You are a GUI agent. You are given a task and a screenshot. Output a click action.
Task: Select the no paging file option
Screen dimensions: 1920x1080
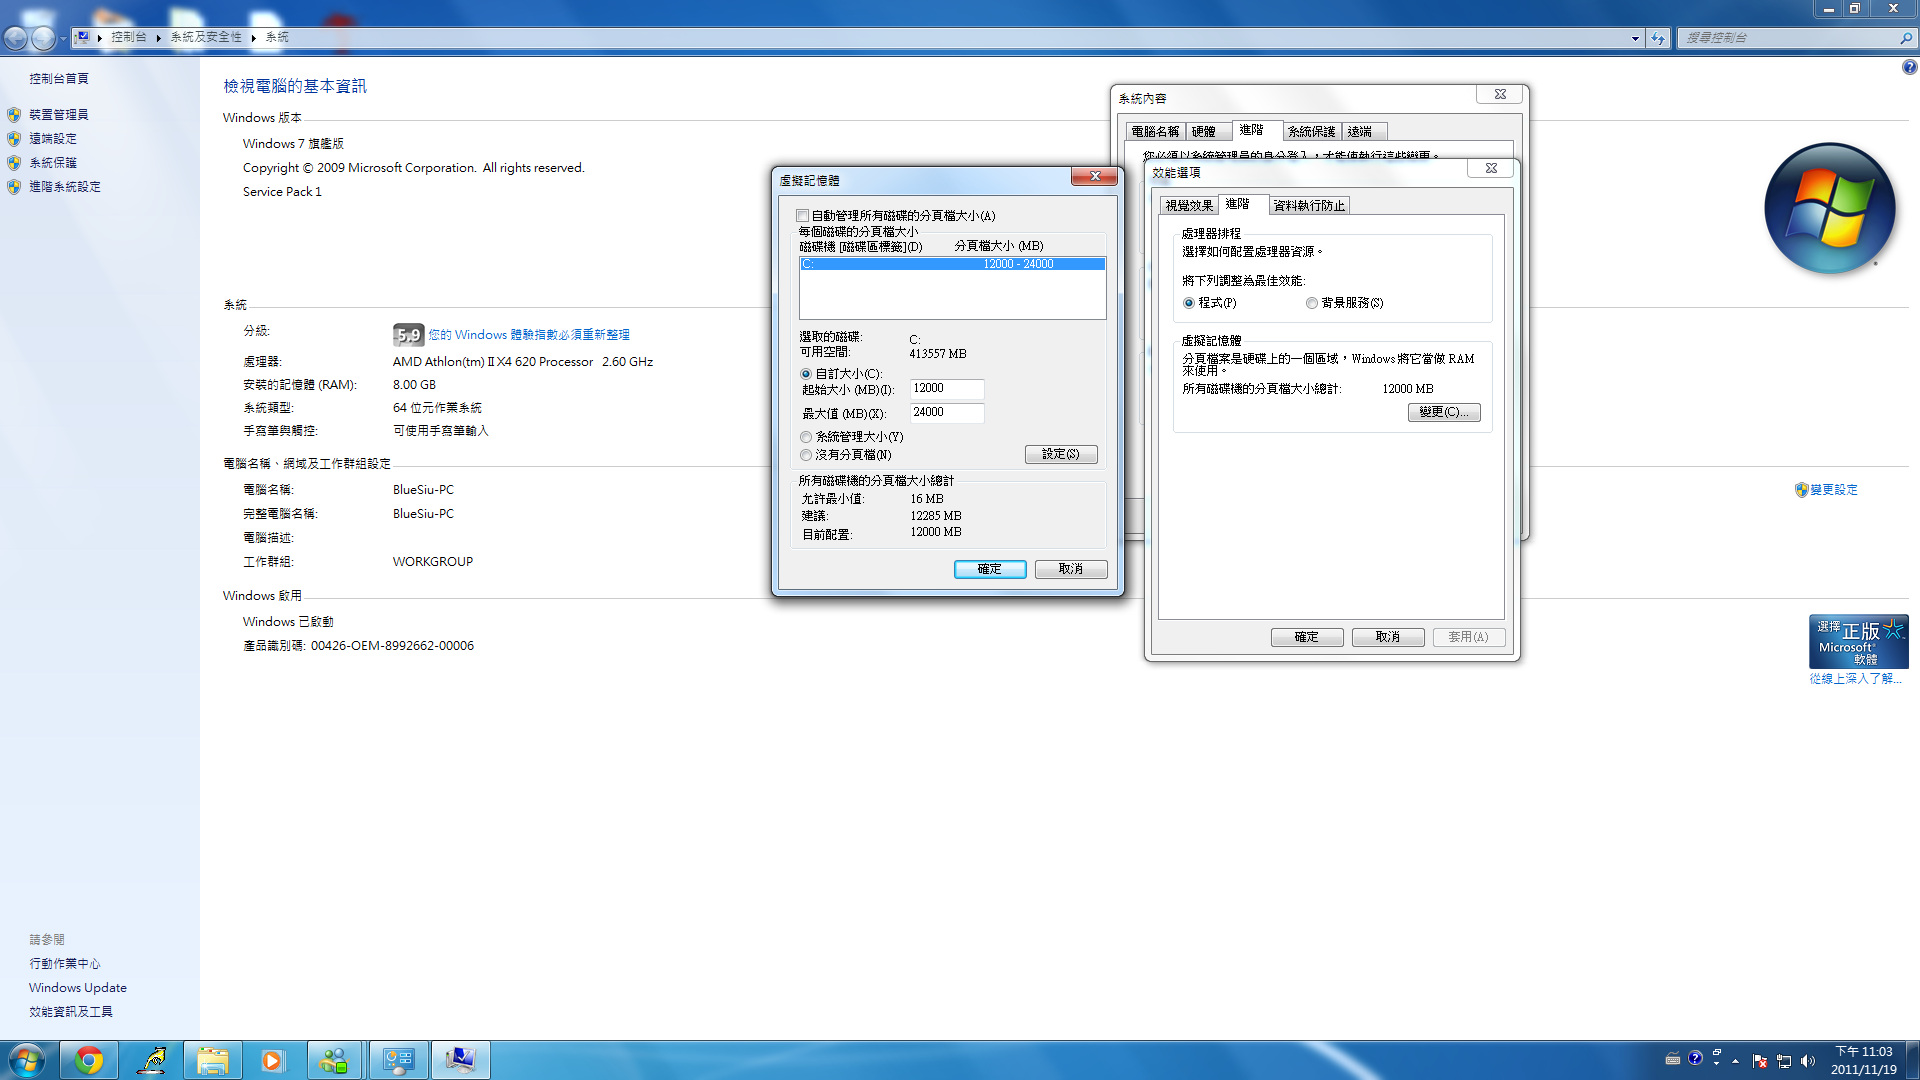806,455
